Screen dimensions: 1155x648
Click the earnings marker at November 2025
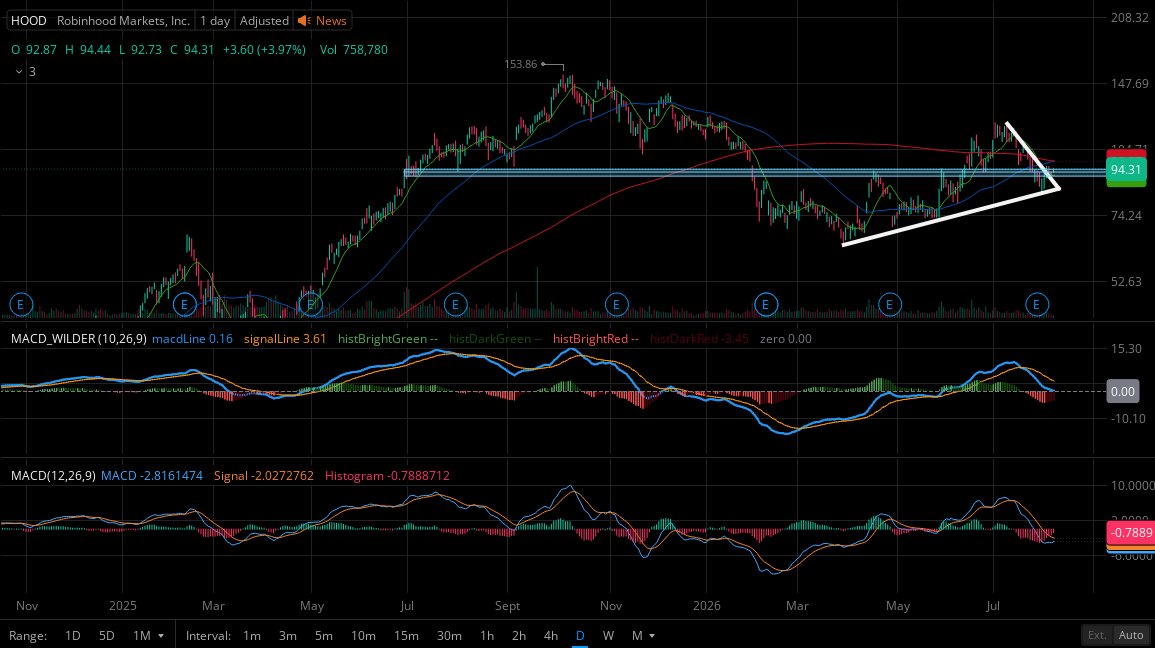click(x=617, y=304)
